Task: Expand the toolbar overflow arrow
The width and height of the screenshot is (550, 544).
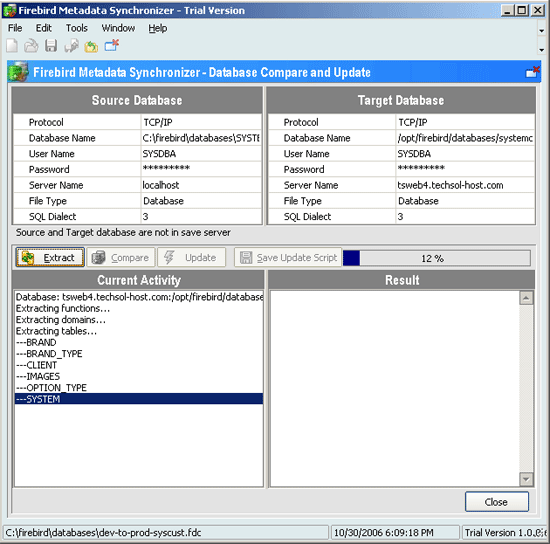Action: coord(542,50)
